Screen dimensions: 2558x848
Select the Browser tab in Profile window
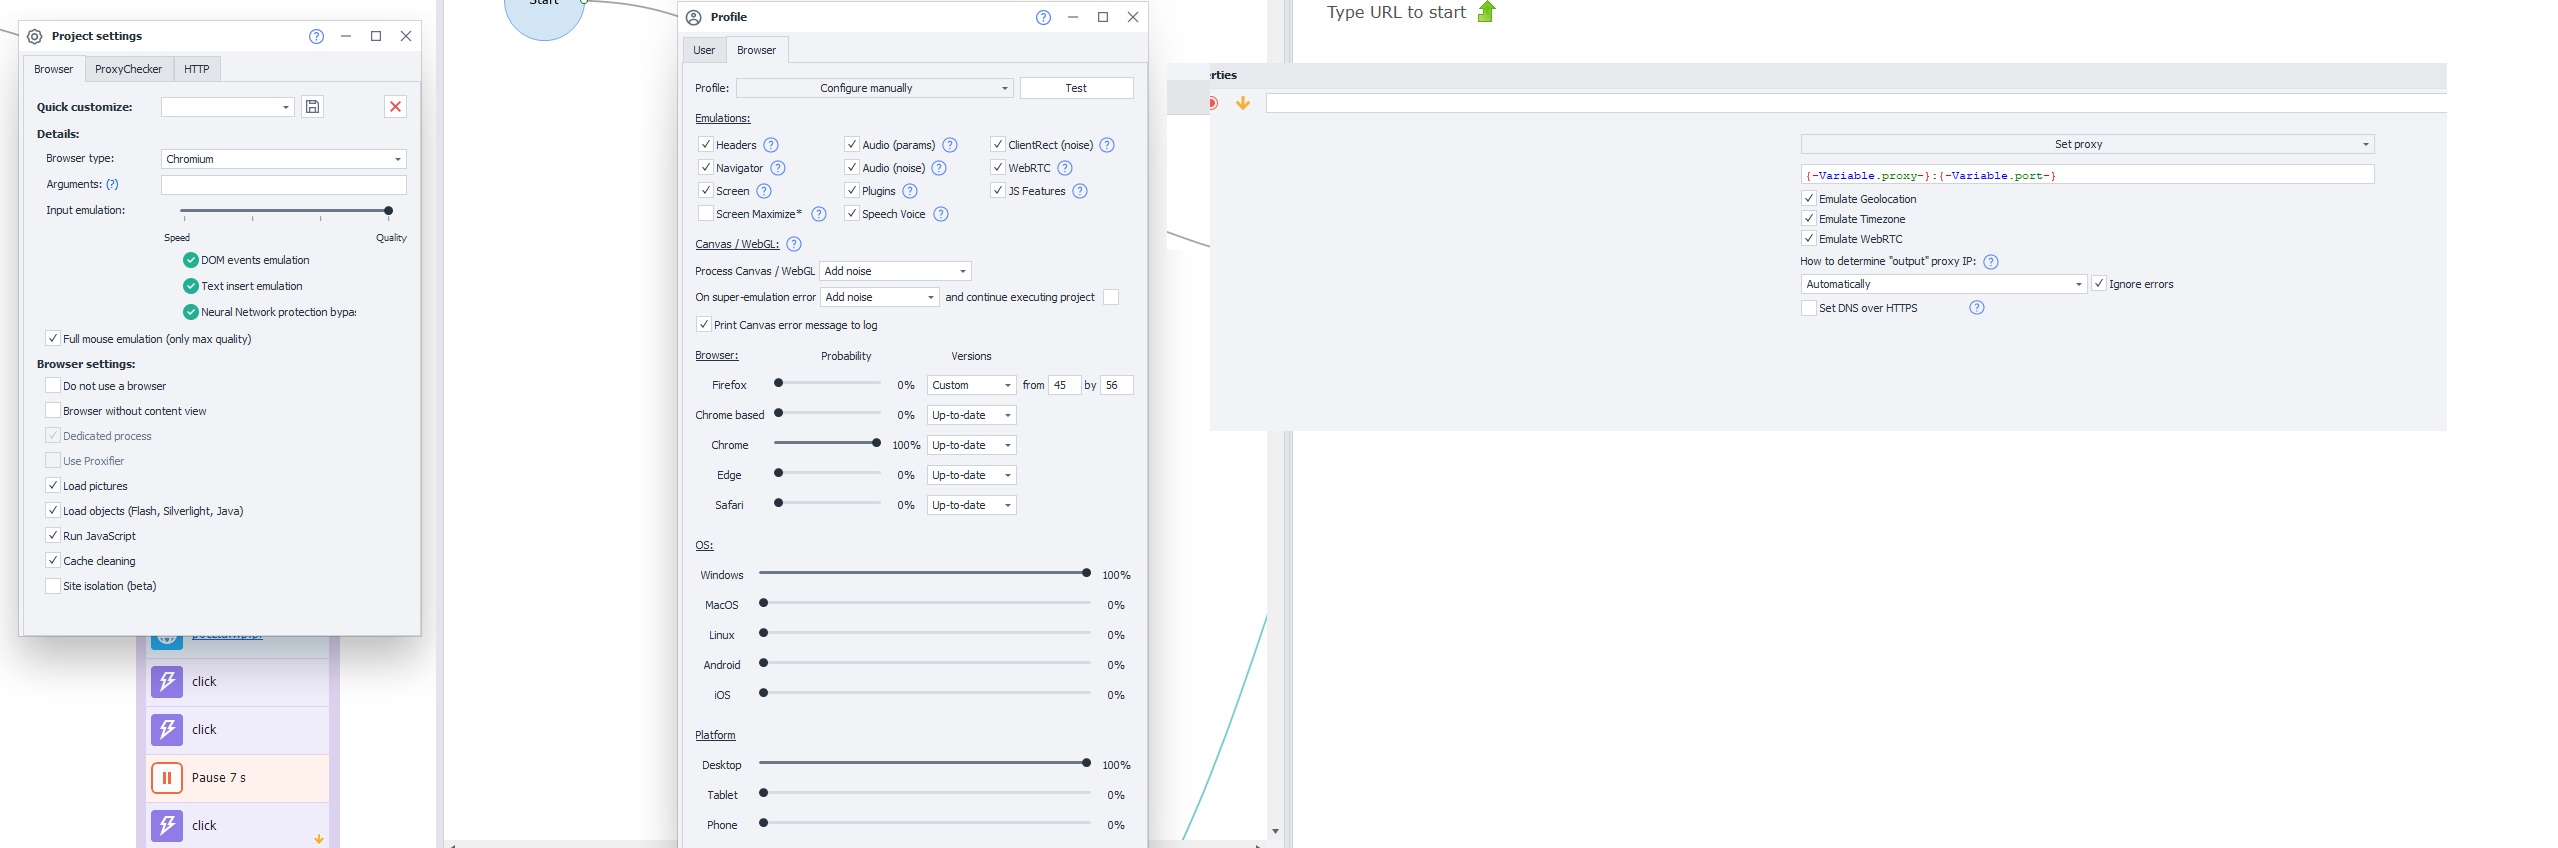pyautogui.click(x=757, y=50)
